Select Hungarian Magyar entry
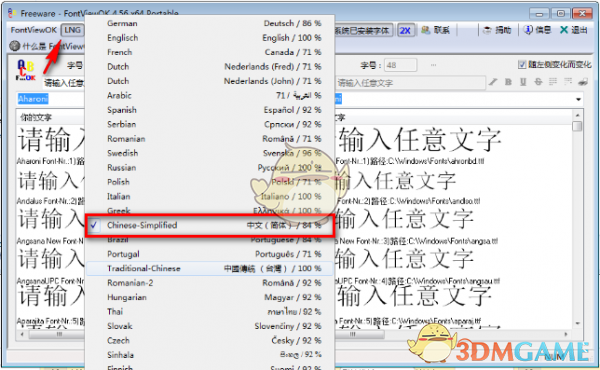Screen dimensions: 600x370 coord(210,297)
